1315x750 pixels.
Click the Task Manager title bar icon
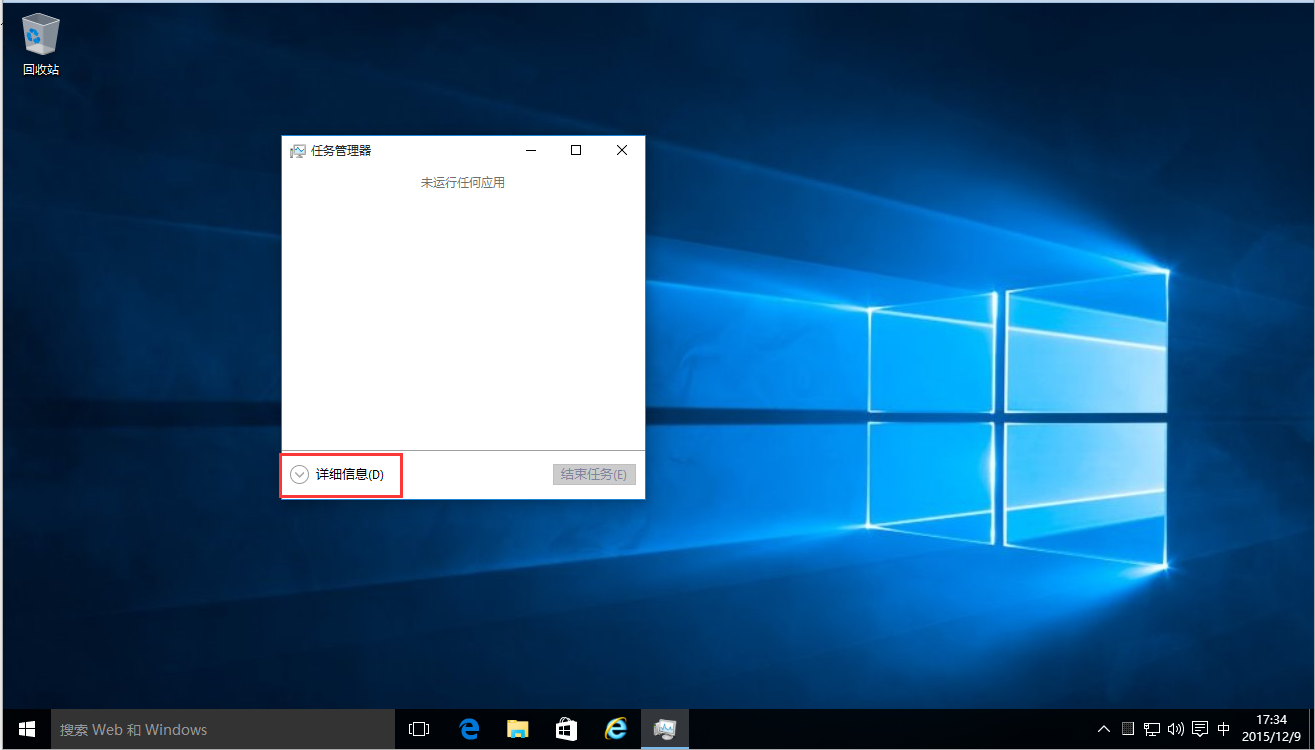coord(297,151)
